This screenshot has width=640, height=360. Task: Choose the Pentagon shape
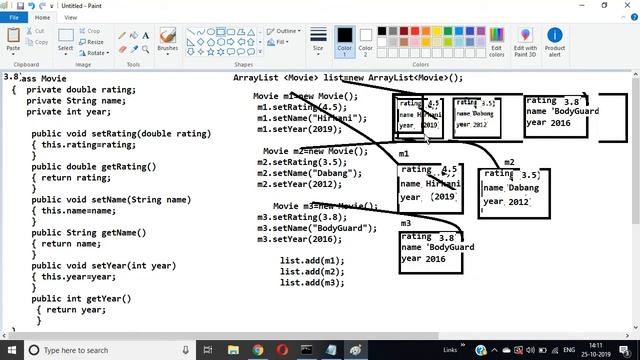coord(211,42)
